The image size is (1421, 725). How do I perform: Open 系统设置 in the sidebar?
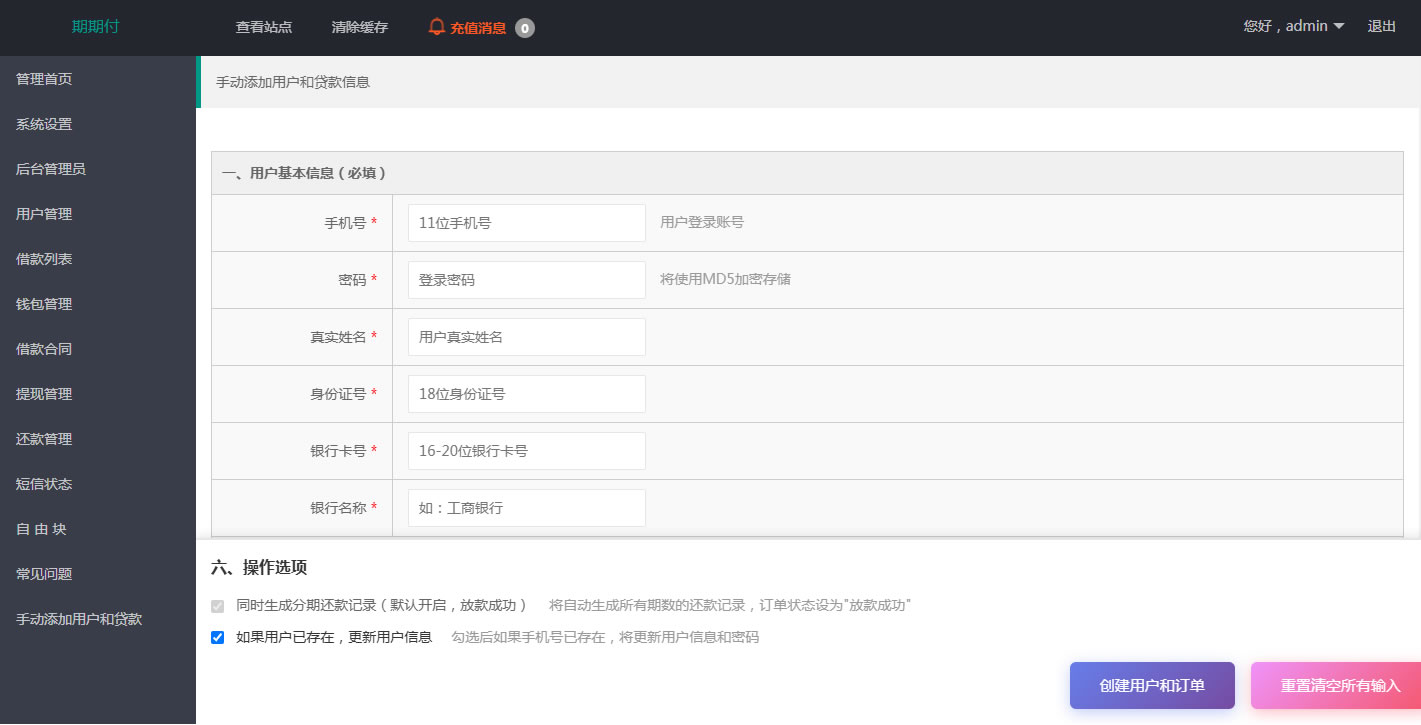tap(44, 125)
